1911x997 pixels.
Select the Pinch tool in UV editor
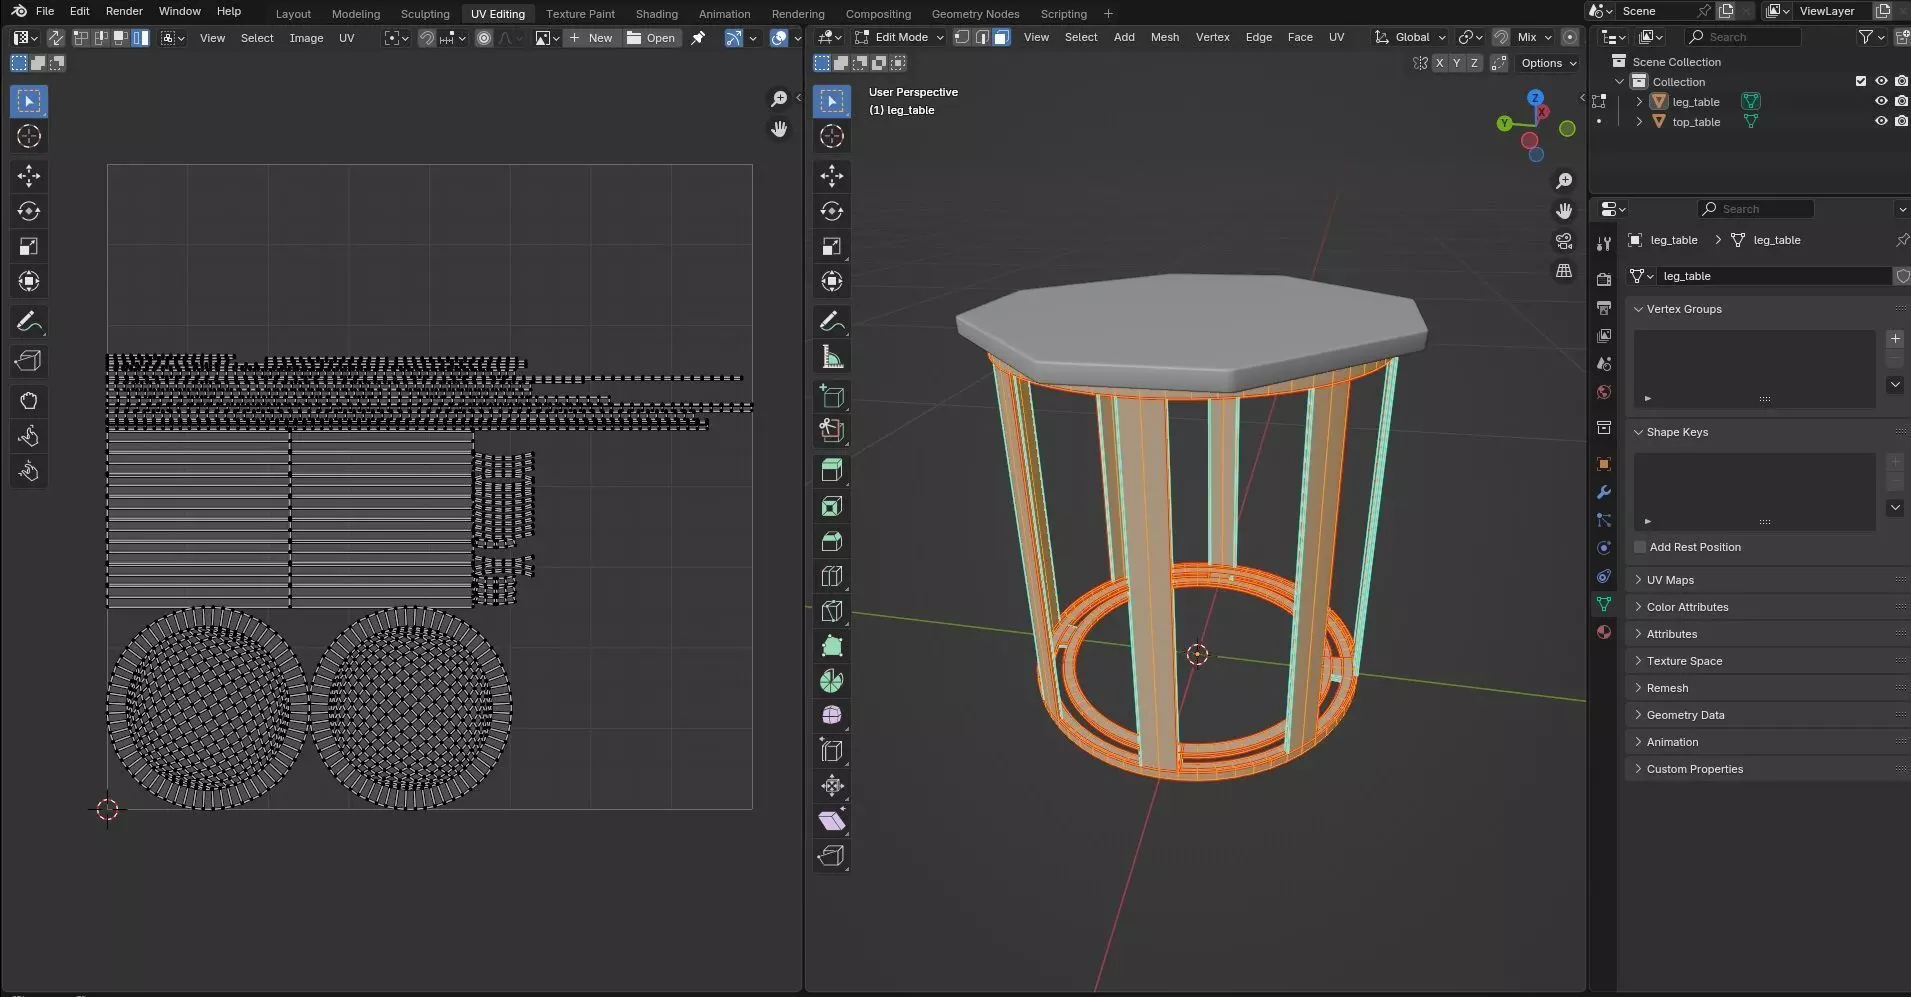pos(29,471)
